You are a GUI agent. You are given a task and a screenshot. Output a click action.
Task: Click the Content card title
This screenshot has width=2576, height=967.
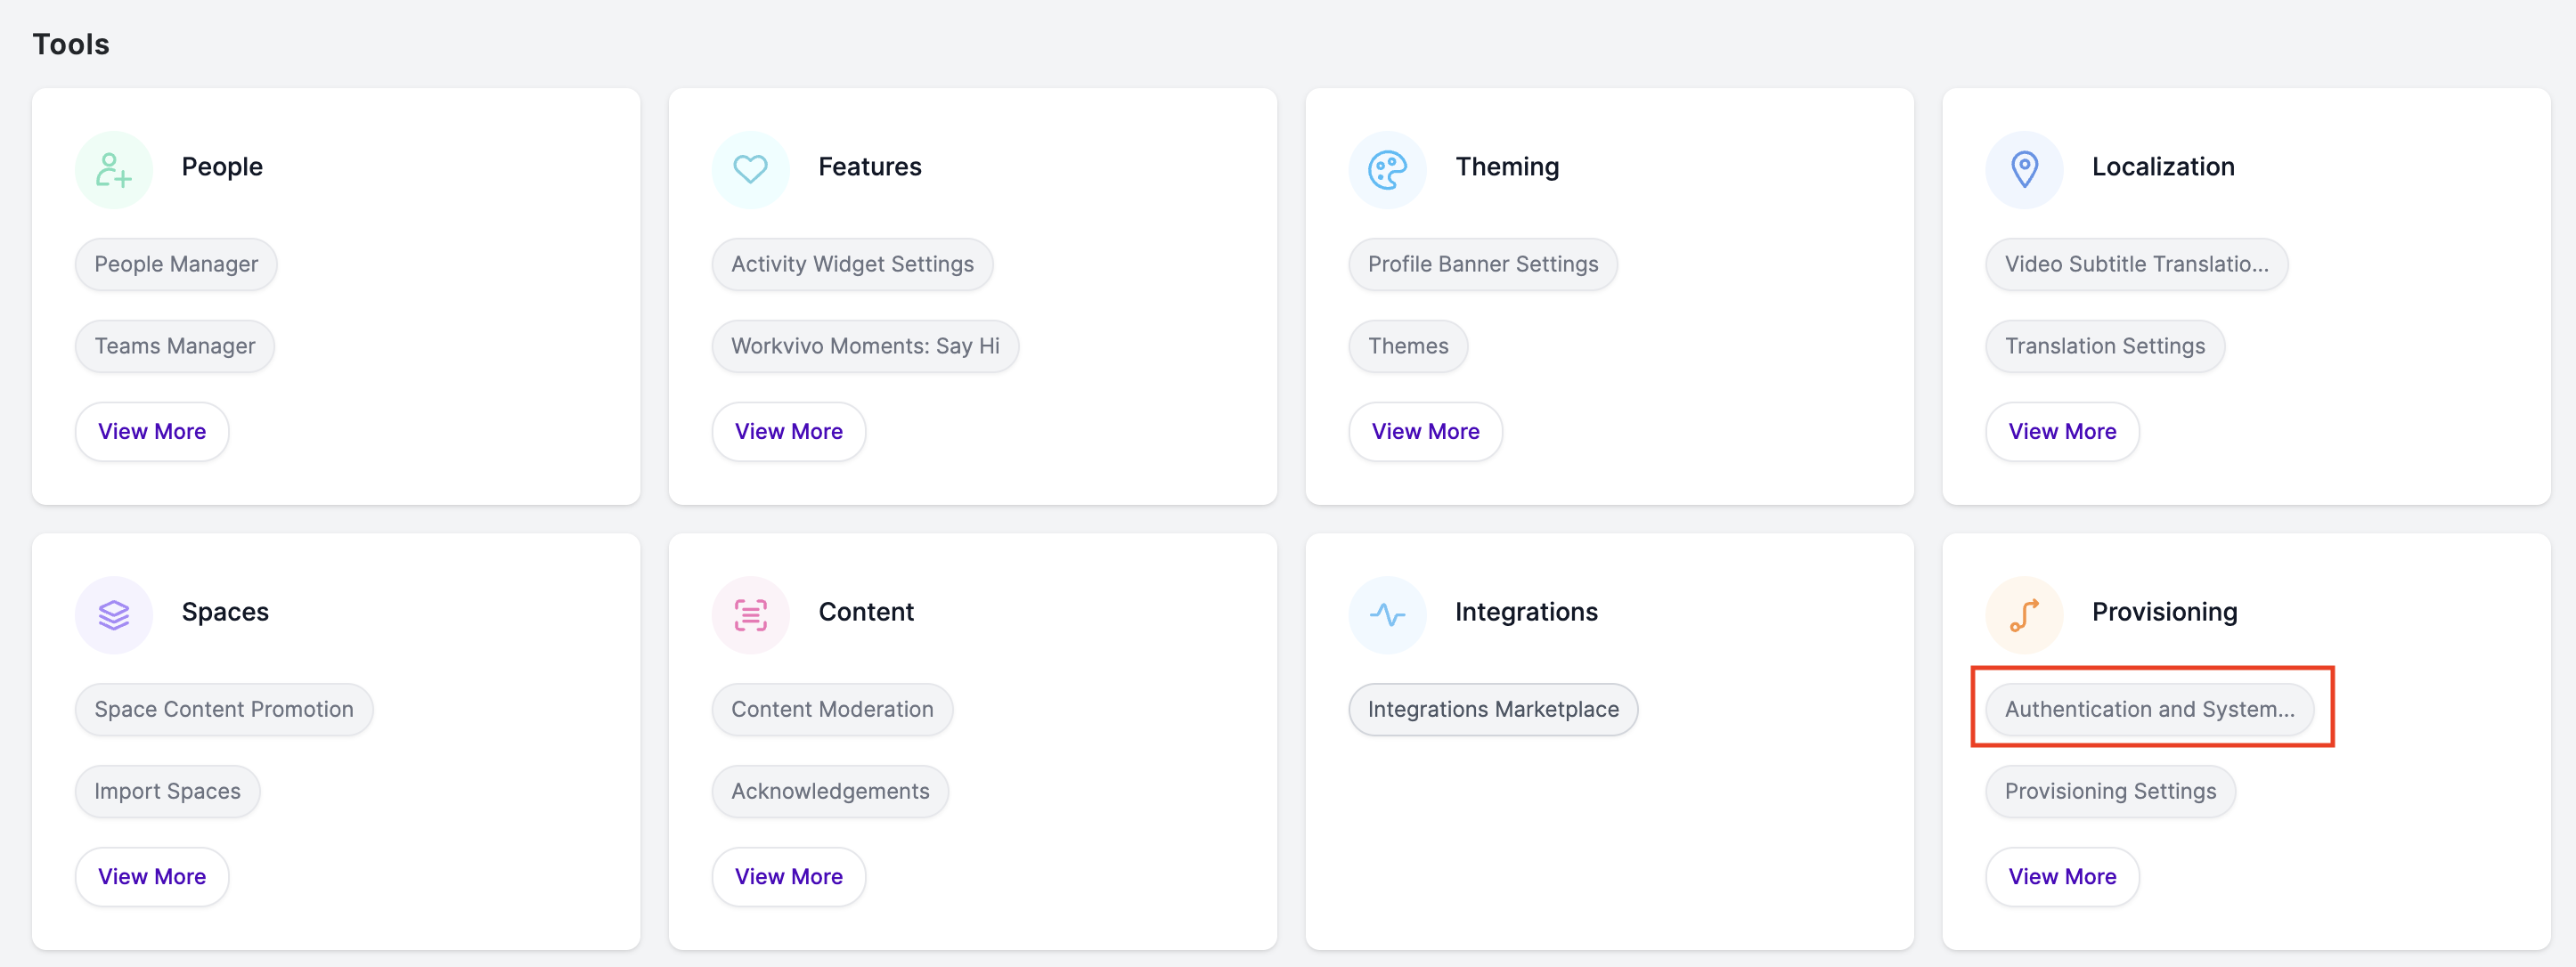click(x=866, y=612)
